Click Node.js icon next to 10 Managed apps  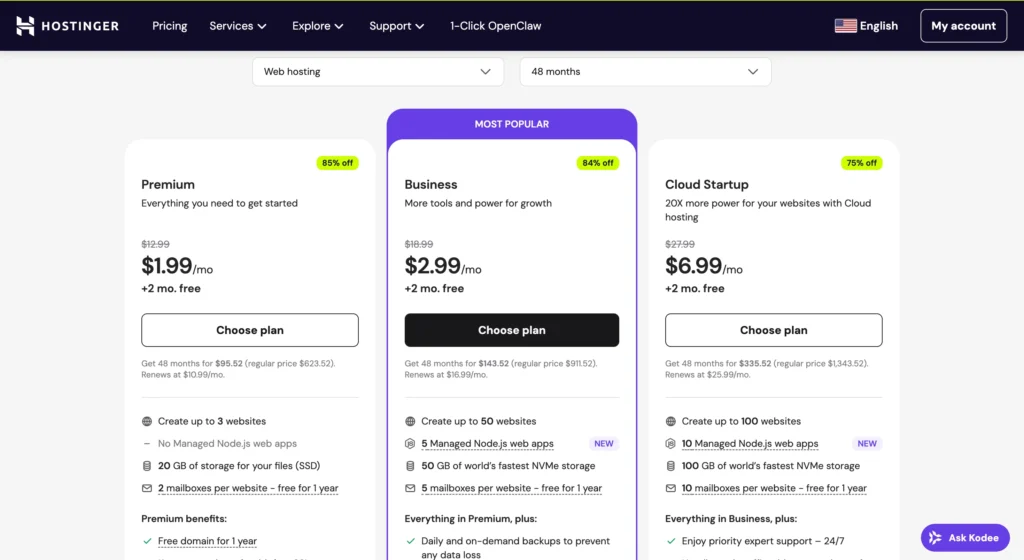(x=671, y=444)
